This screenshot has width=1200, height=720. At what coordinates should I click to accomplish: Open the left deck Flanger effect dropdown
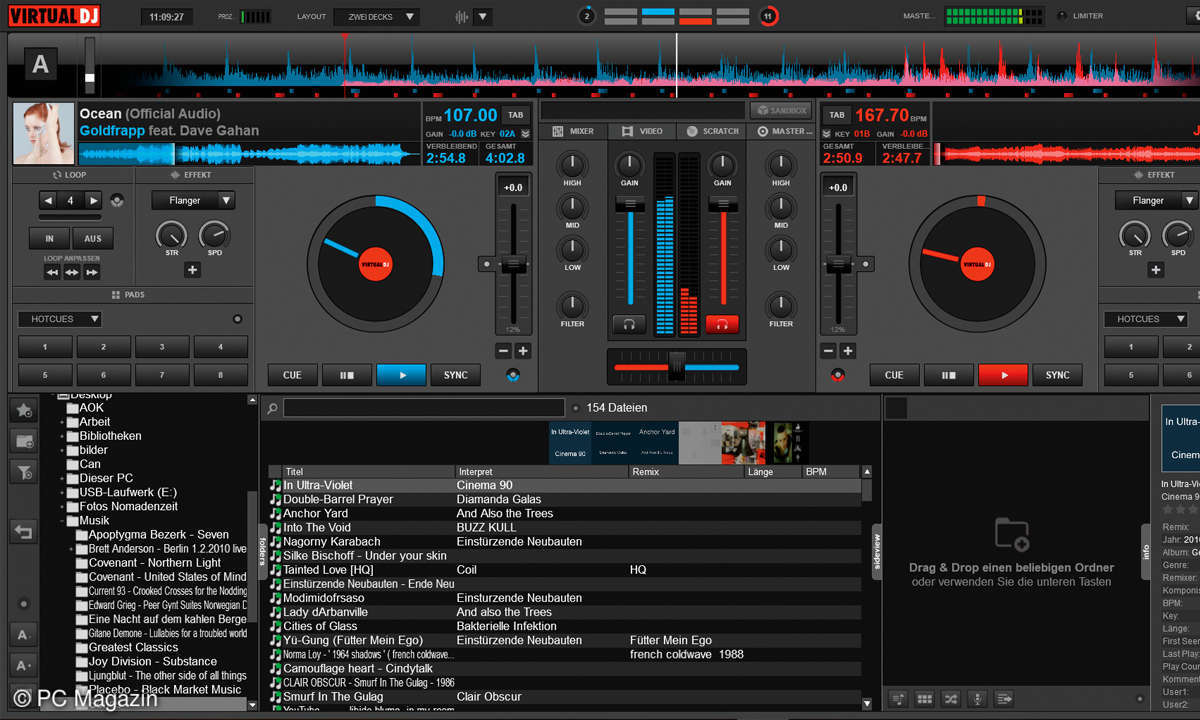pyautogui.click(x=193, y=200)
